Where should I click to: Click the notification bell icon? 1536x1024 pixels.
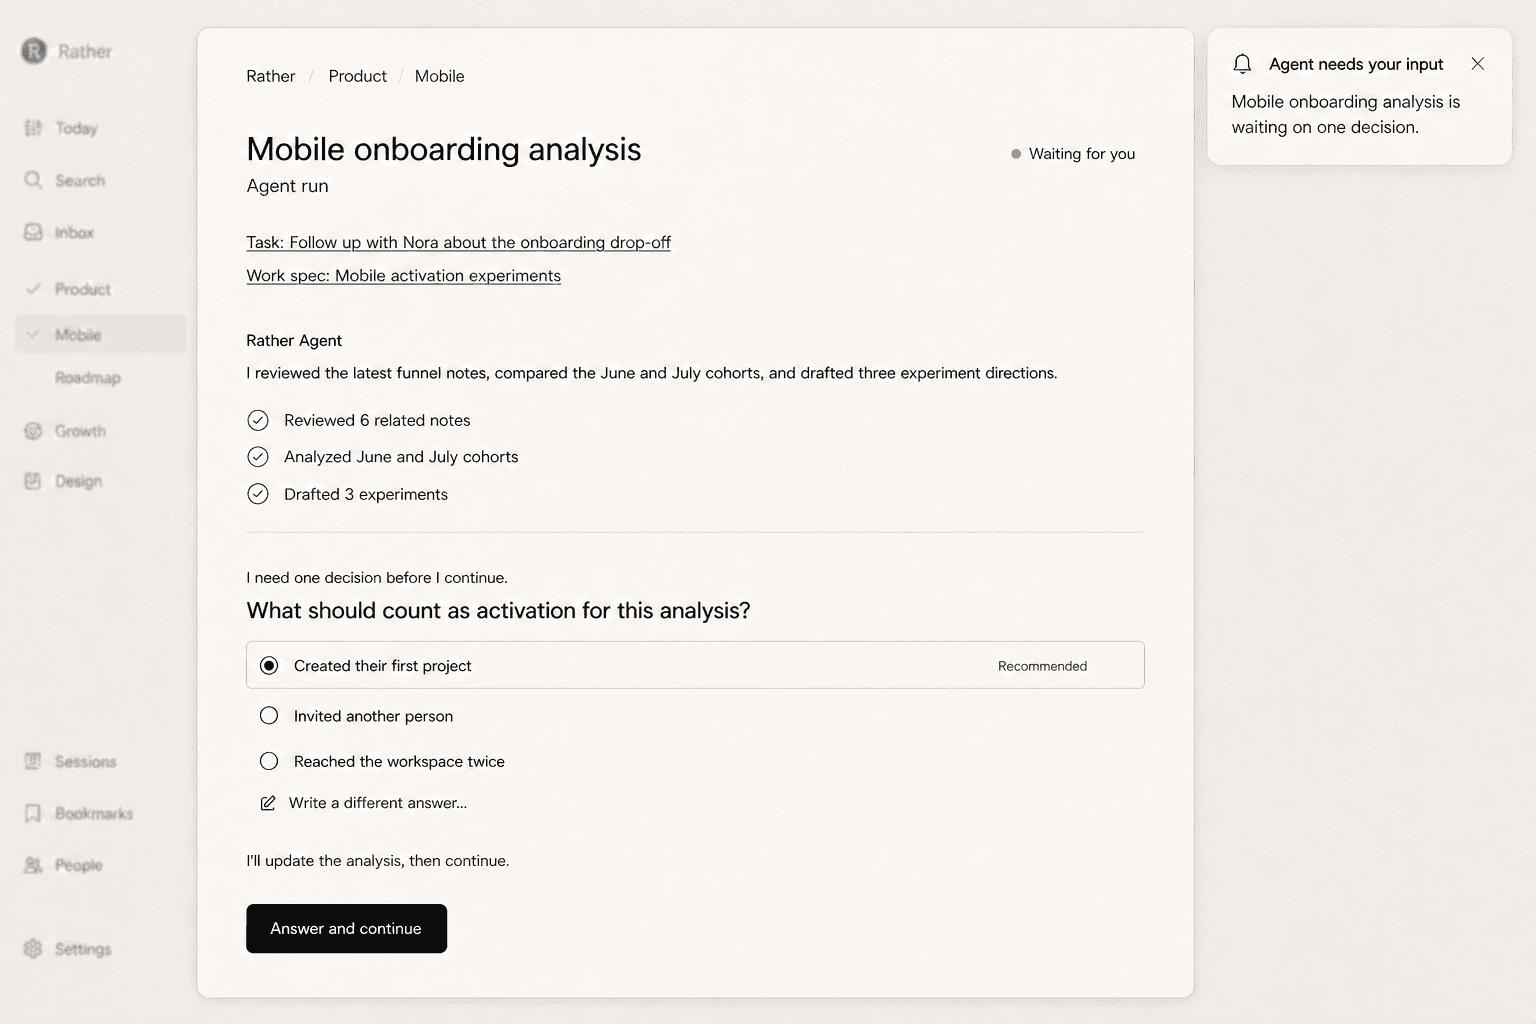(1242, 64)
